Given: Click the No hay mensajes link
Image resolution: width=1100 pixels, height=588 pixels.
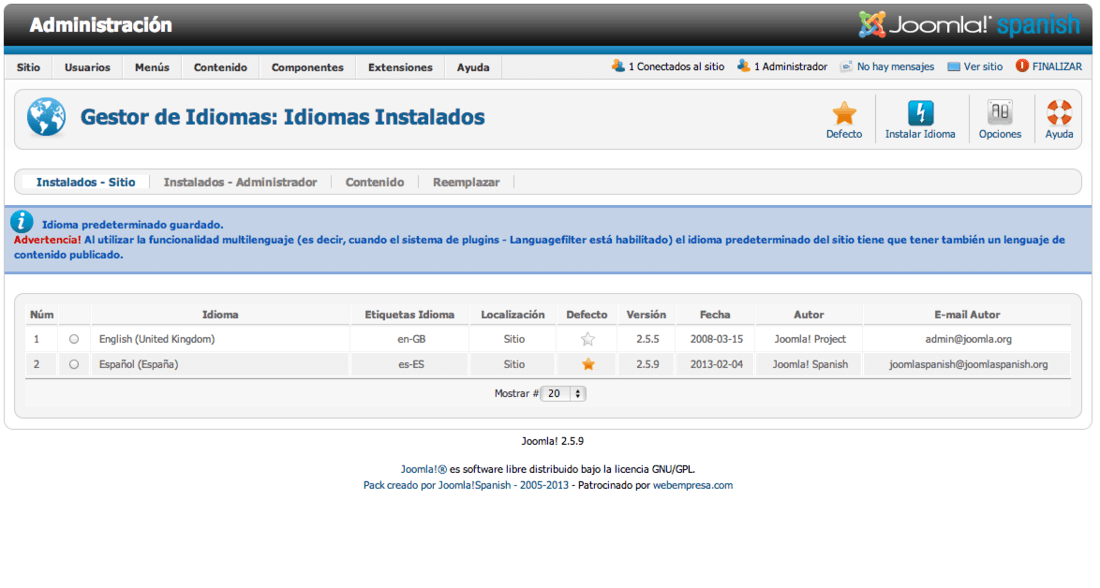Looking at the screenshot, I should [895, 67].
